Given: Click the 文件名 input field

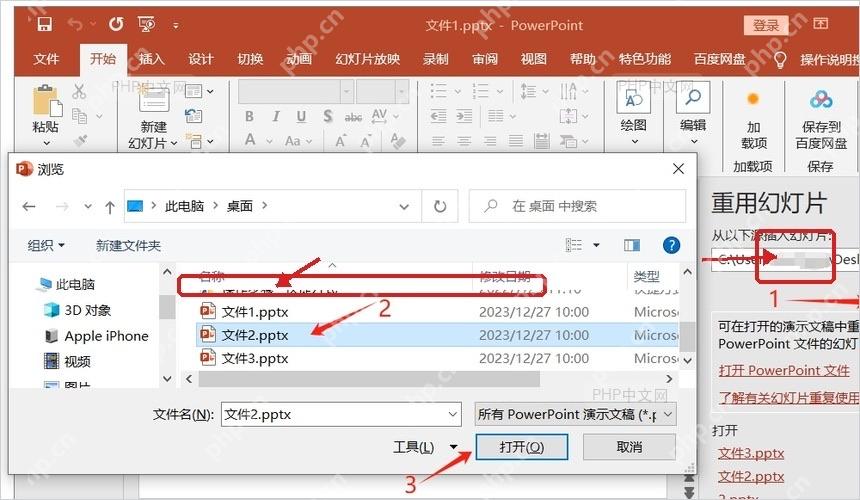Looking at the screenshot, I should [x=341, y=414].
